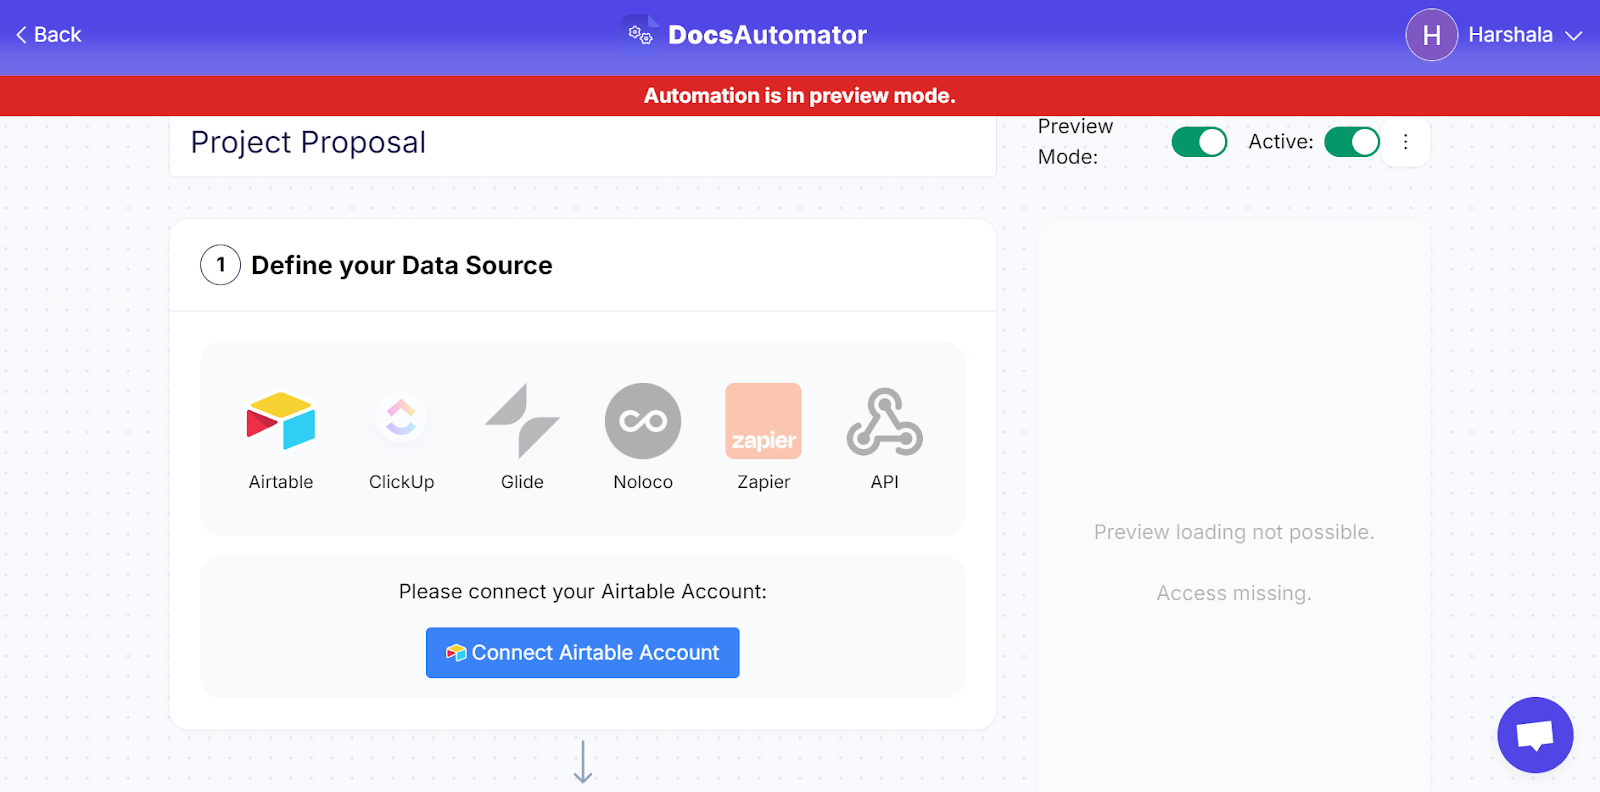Click the Harshala profile avatar
This screenshot has width=1600, height=792.
1431,35
